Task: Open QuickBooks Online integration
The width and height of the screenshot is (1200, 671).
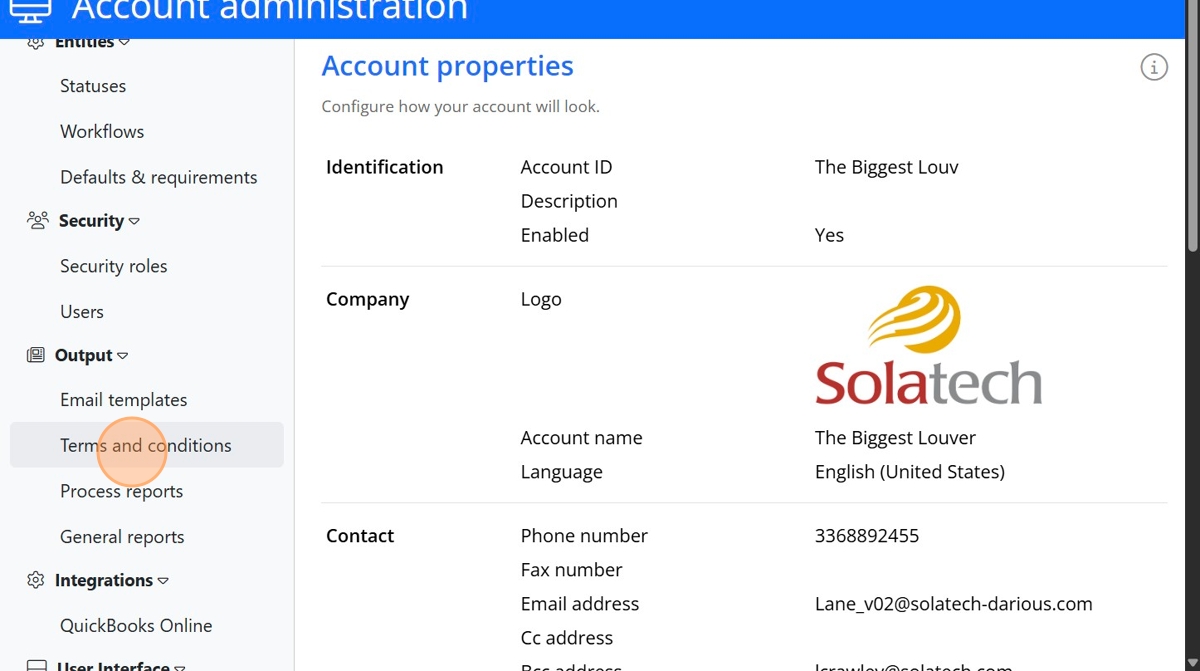Action: pyautogui.click(x=136, y=626)
